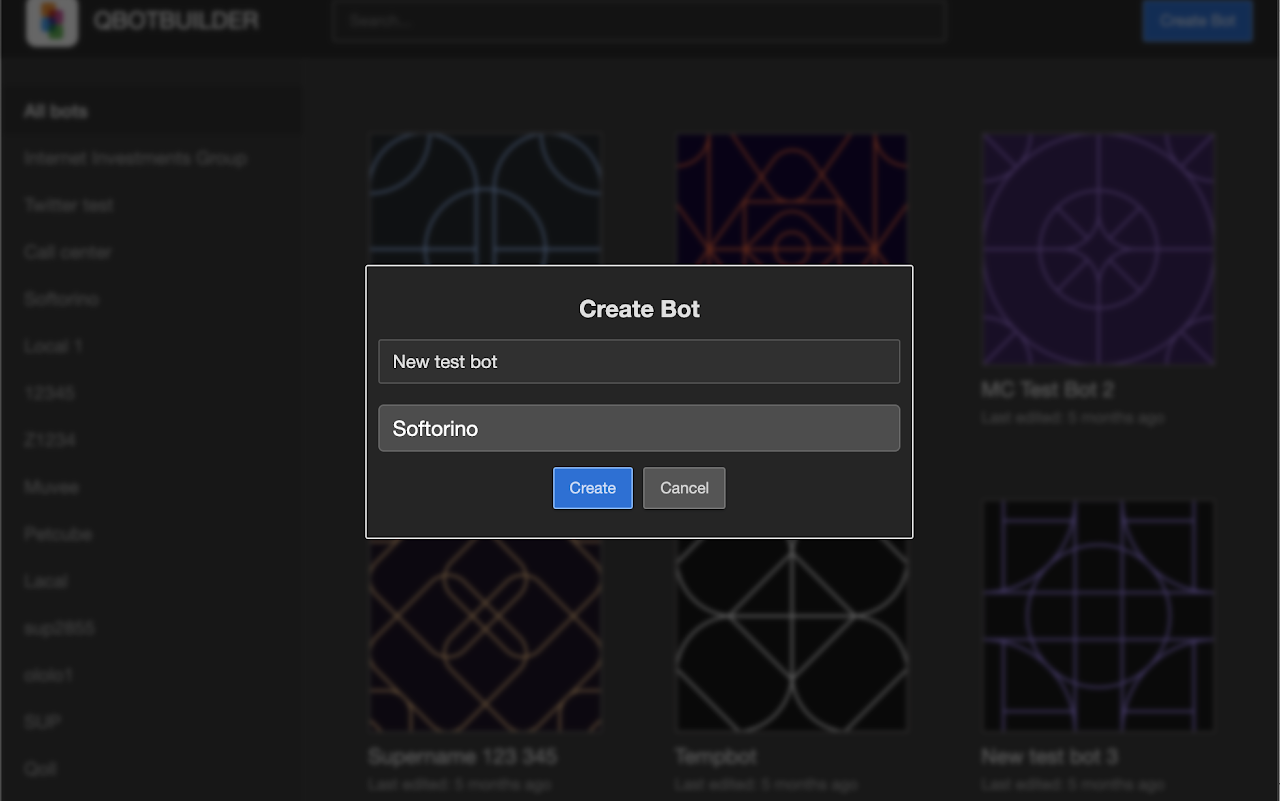Cancel the Create Bot dialog
The width and height of the screenshot is (1280, 801).
pyautogui.click(x=684, y=488)
